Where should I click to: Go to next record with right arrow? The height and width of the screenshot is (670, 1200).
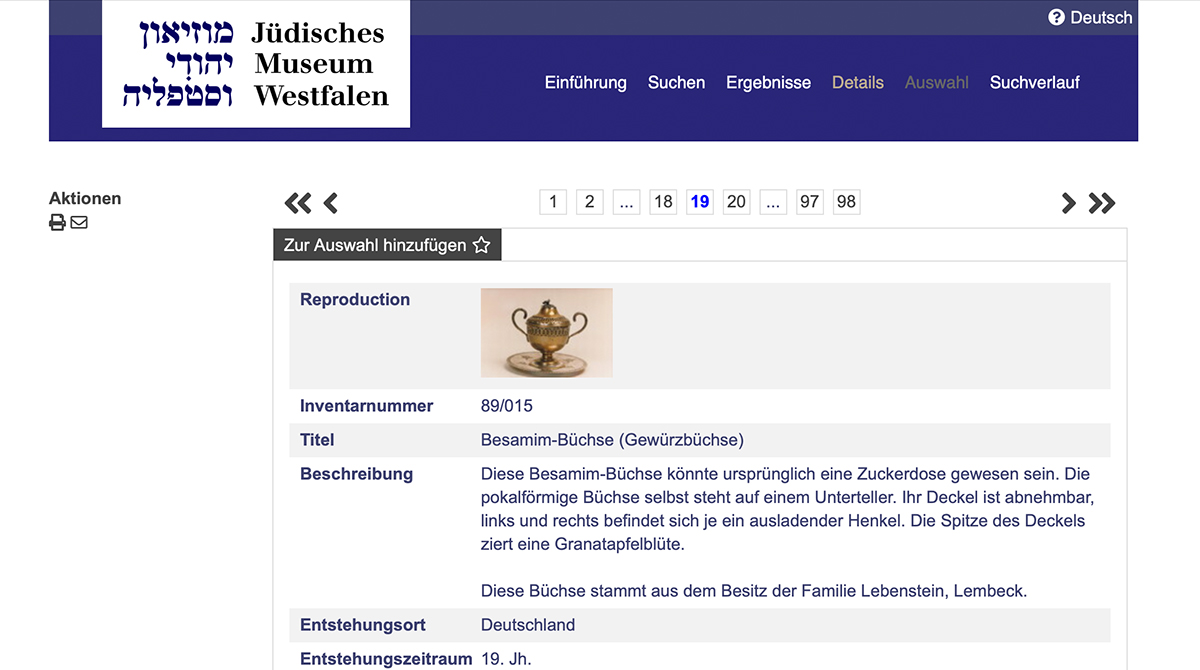click(1068, 203)
